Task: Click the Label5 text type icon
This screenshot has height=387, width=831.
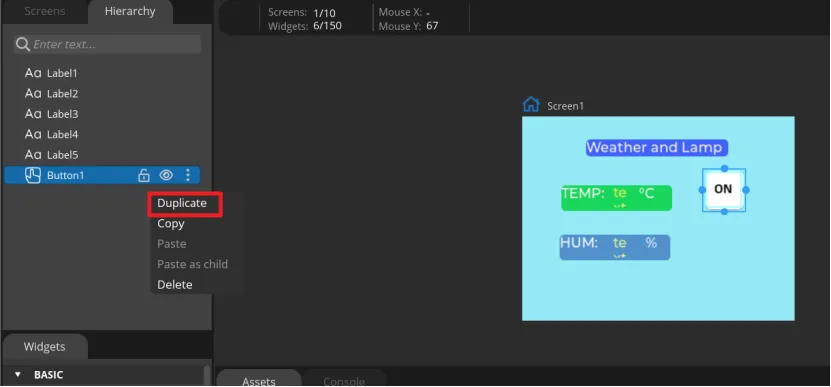Action: click(33, 155)
